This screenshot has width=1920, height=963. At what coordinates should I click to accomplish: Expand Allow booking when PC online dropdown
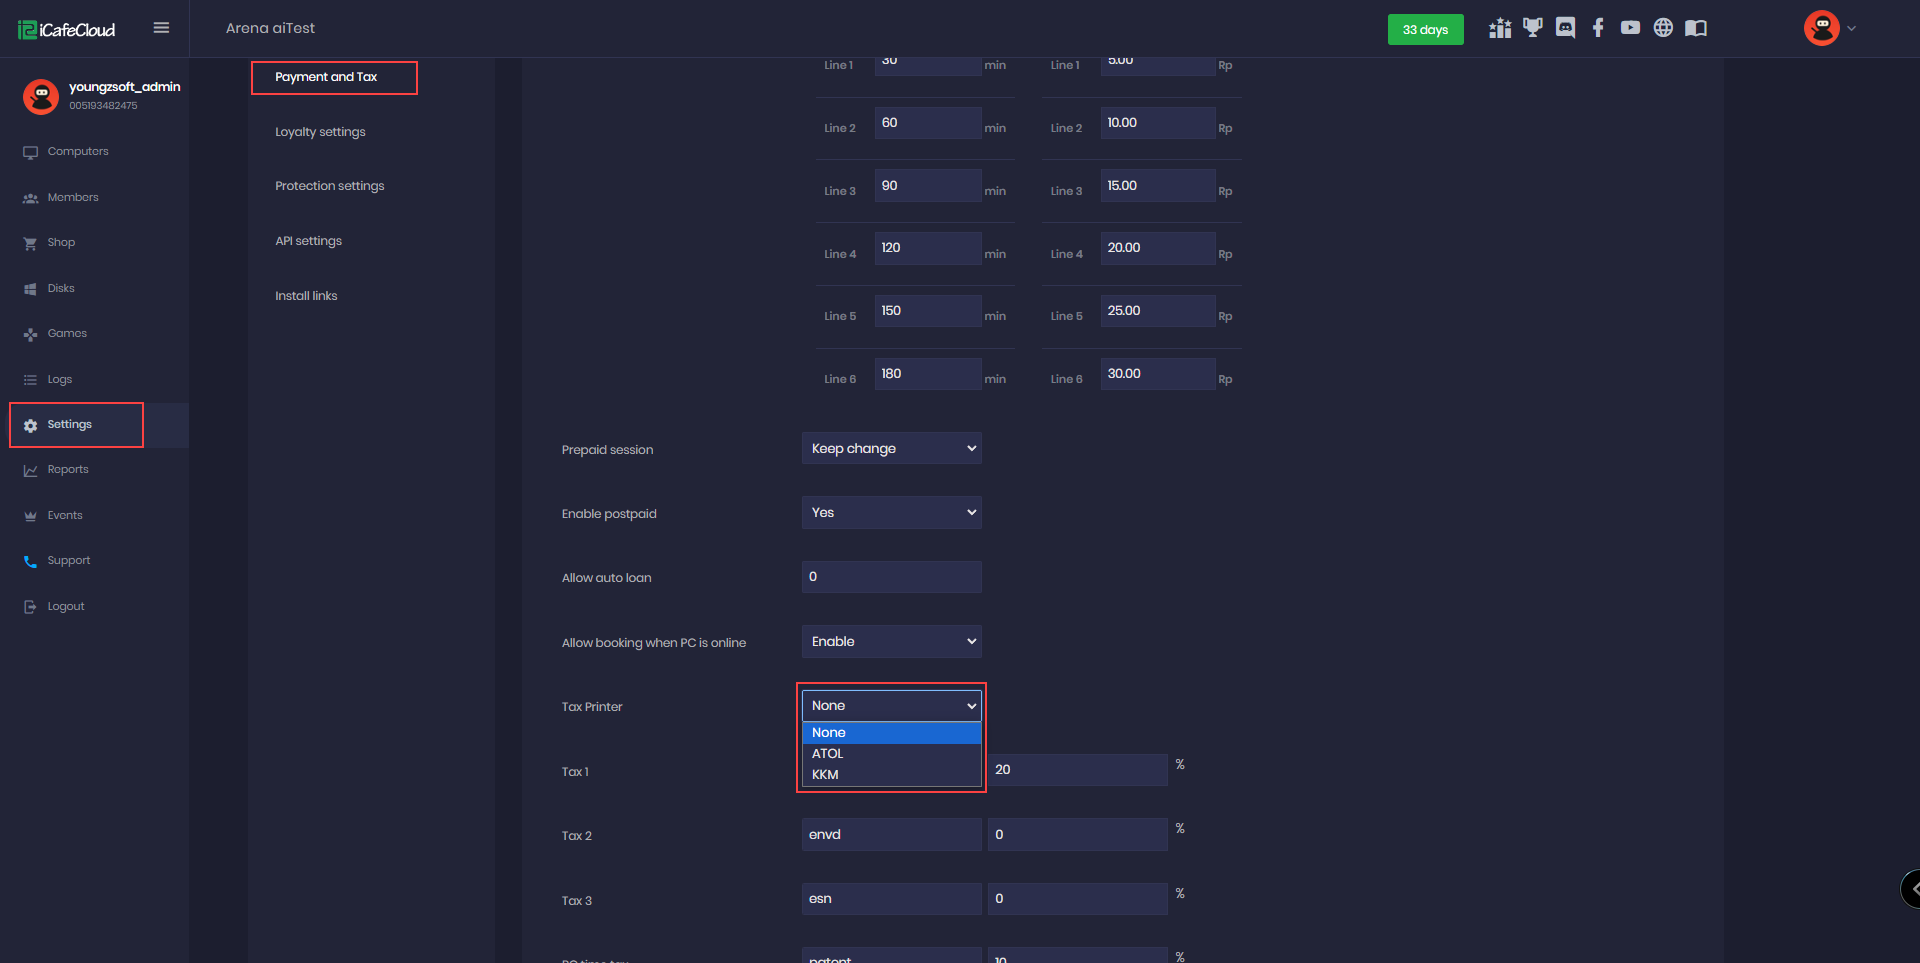[891, 642]
